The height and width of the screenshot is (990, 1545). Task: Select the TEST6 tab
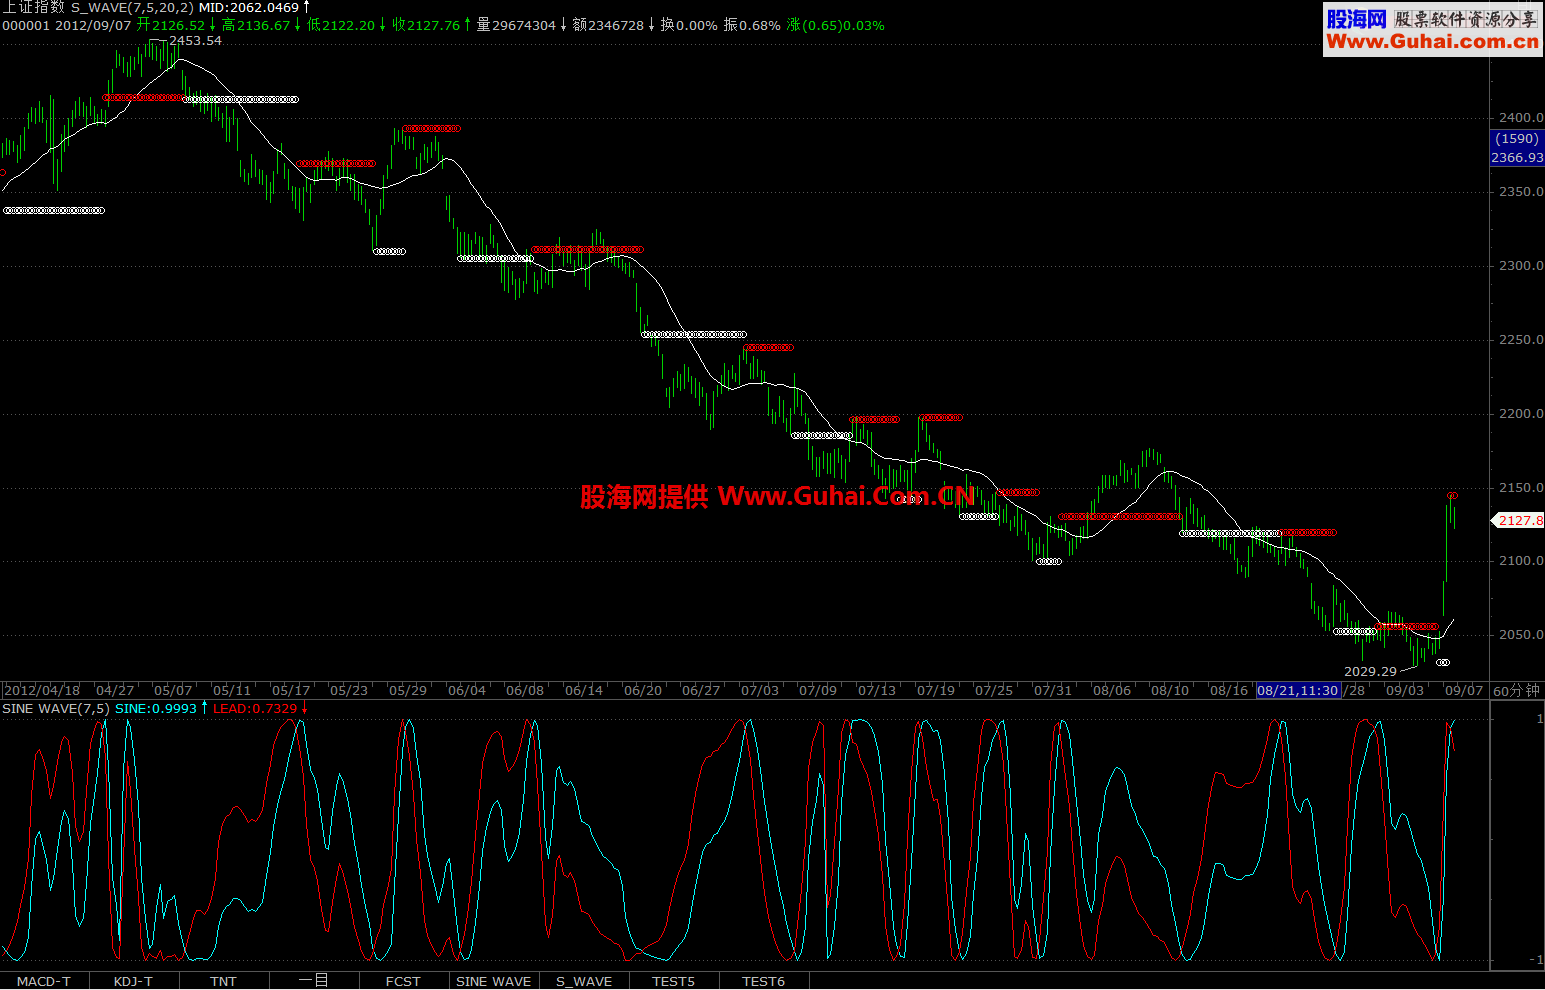763,981
